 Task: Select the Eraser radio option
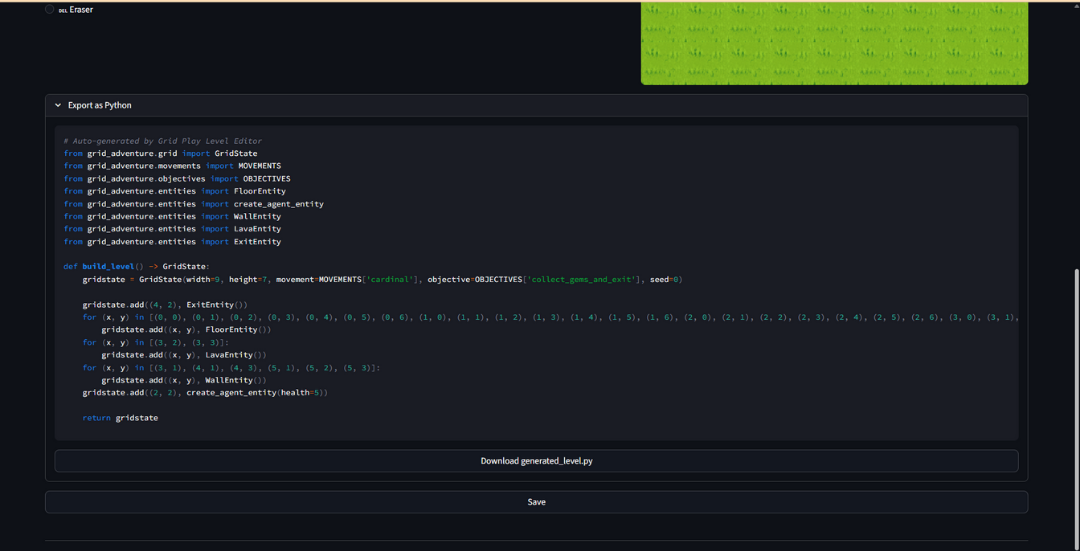(50, 10)
